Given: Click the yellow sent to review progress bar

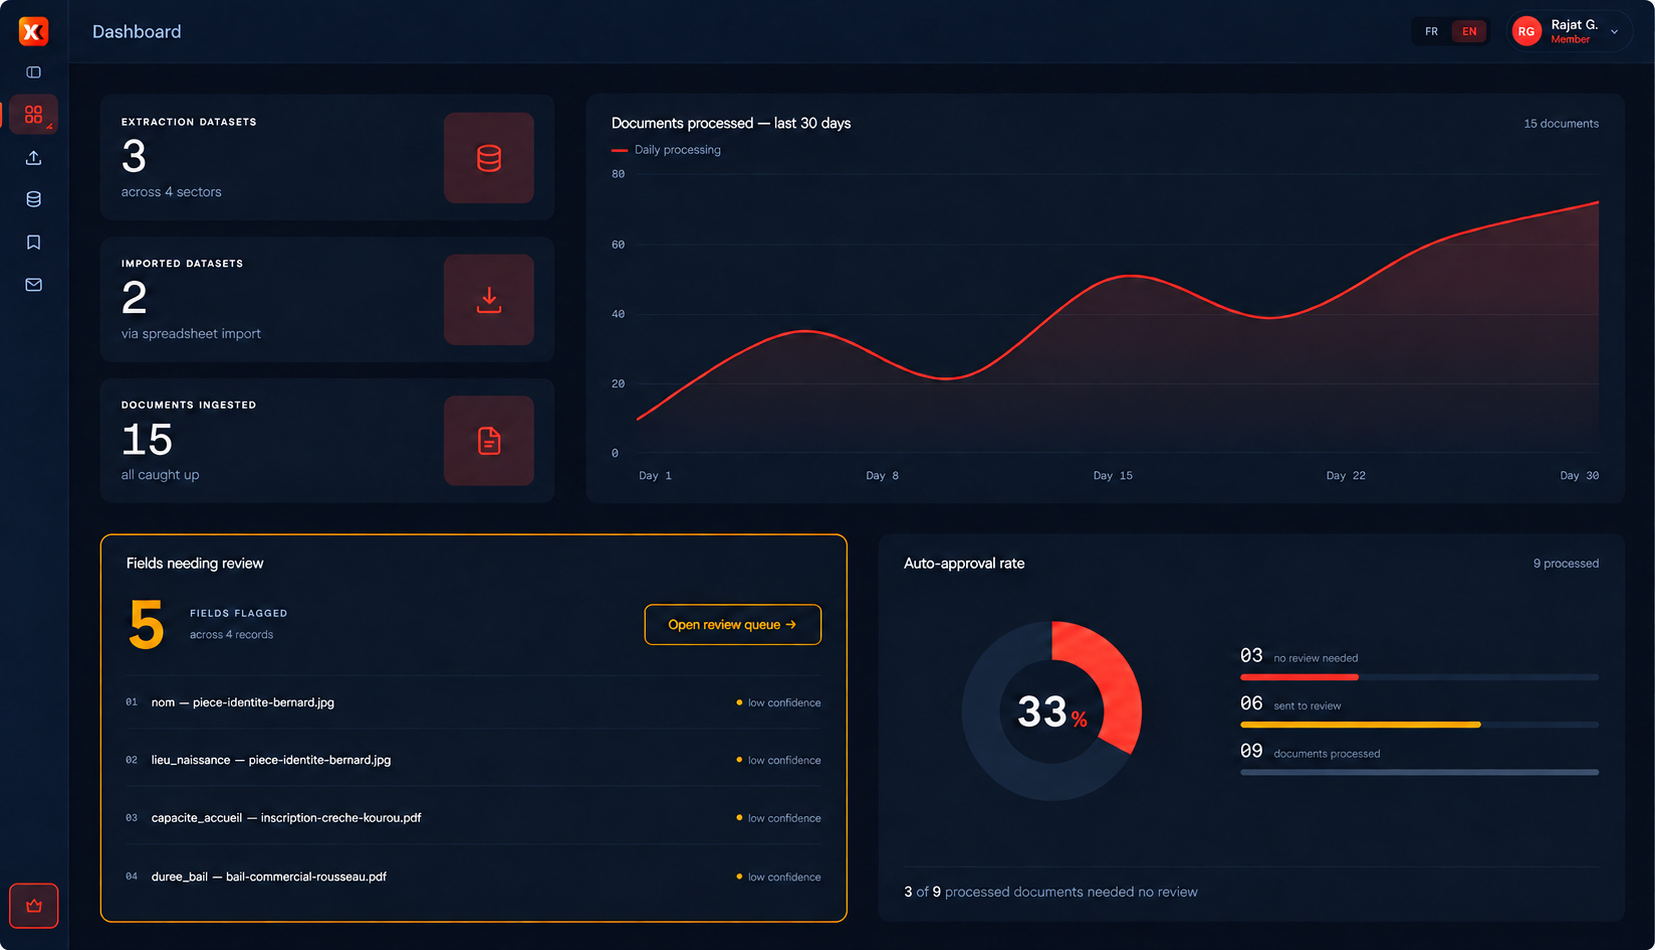Looking at the screenshot, I should click(x=1360, y=725).
